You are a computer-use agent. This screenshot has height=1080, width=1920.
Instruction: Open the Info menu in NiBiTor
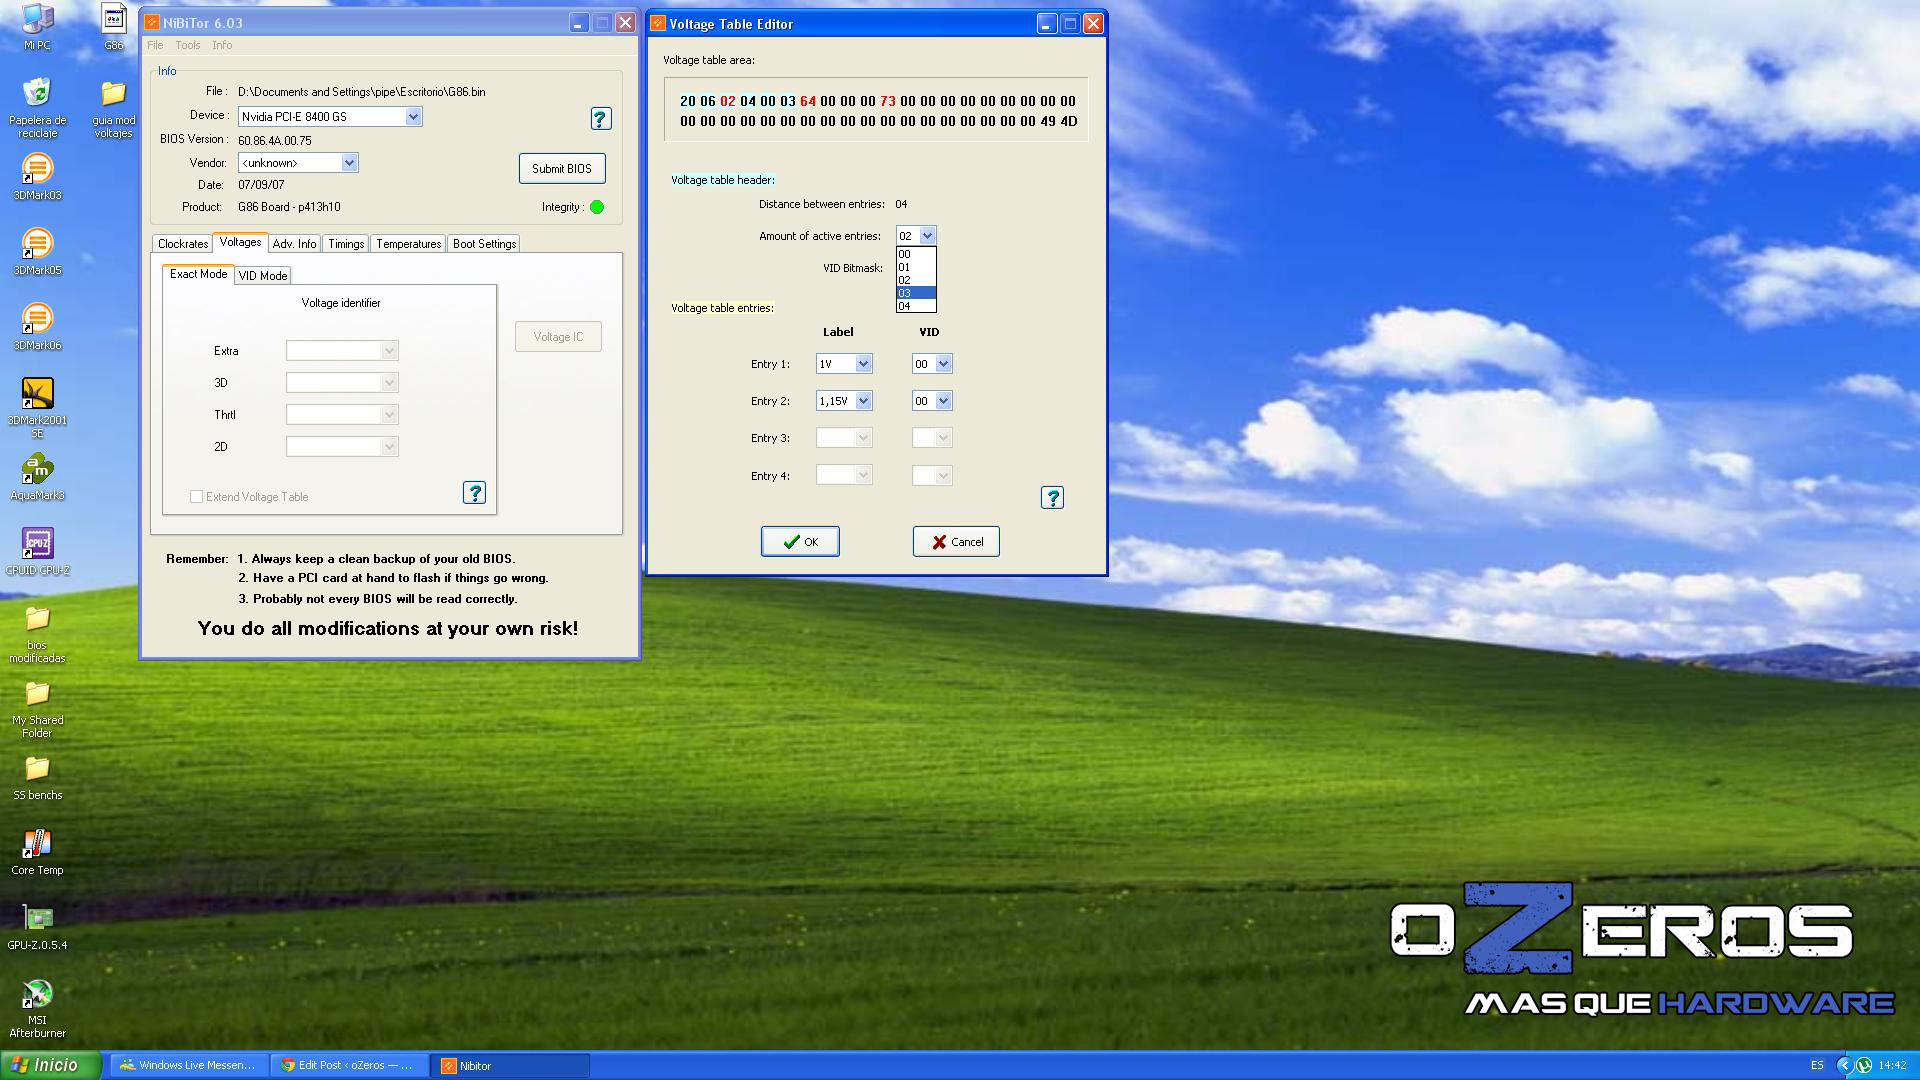pyautogui.click(x=222, y=45)
